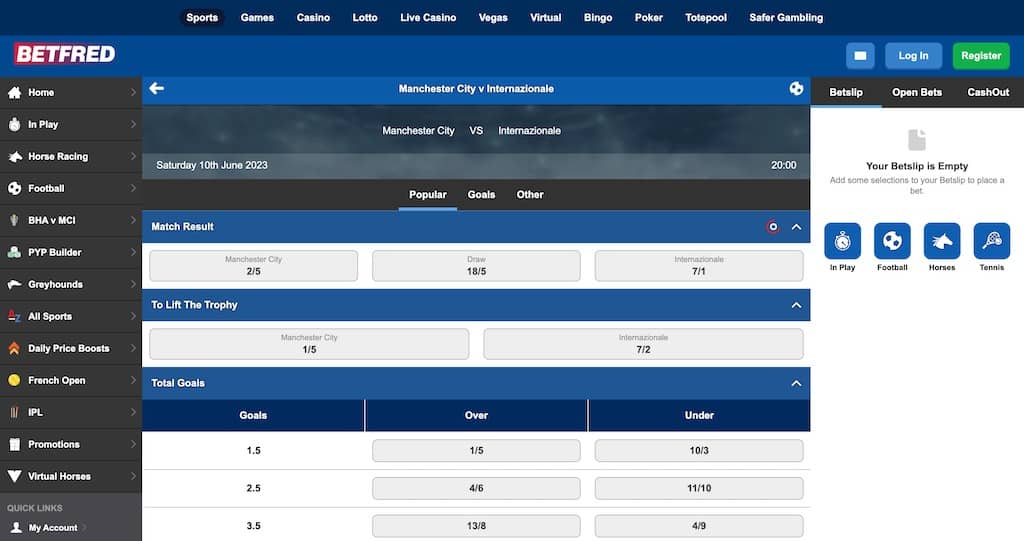Click the In Play stopwatch sidebar icon
Screen dimensions: 1024x541
point(14,124)
